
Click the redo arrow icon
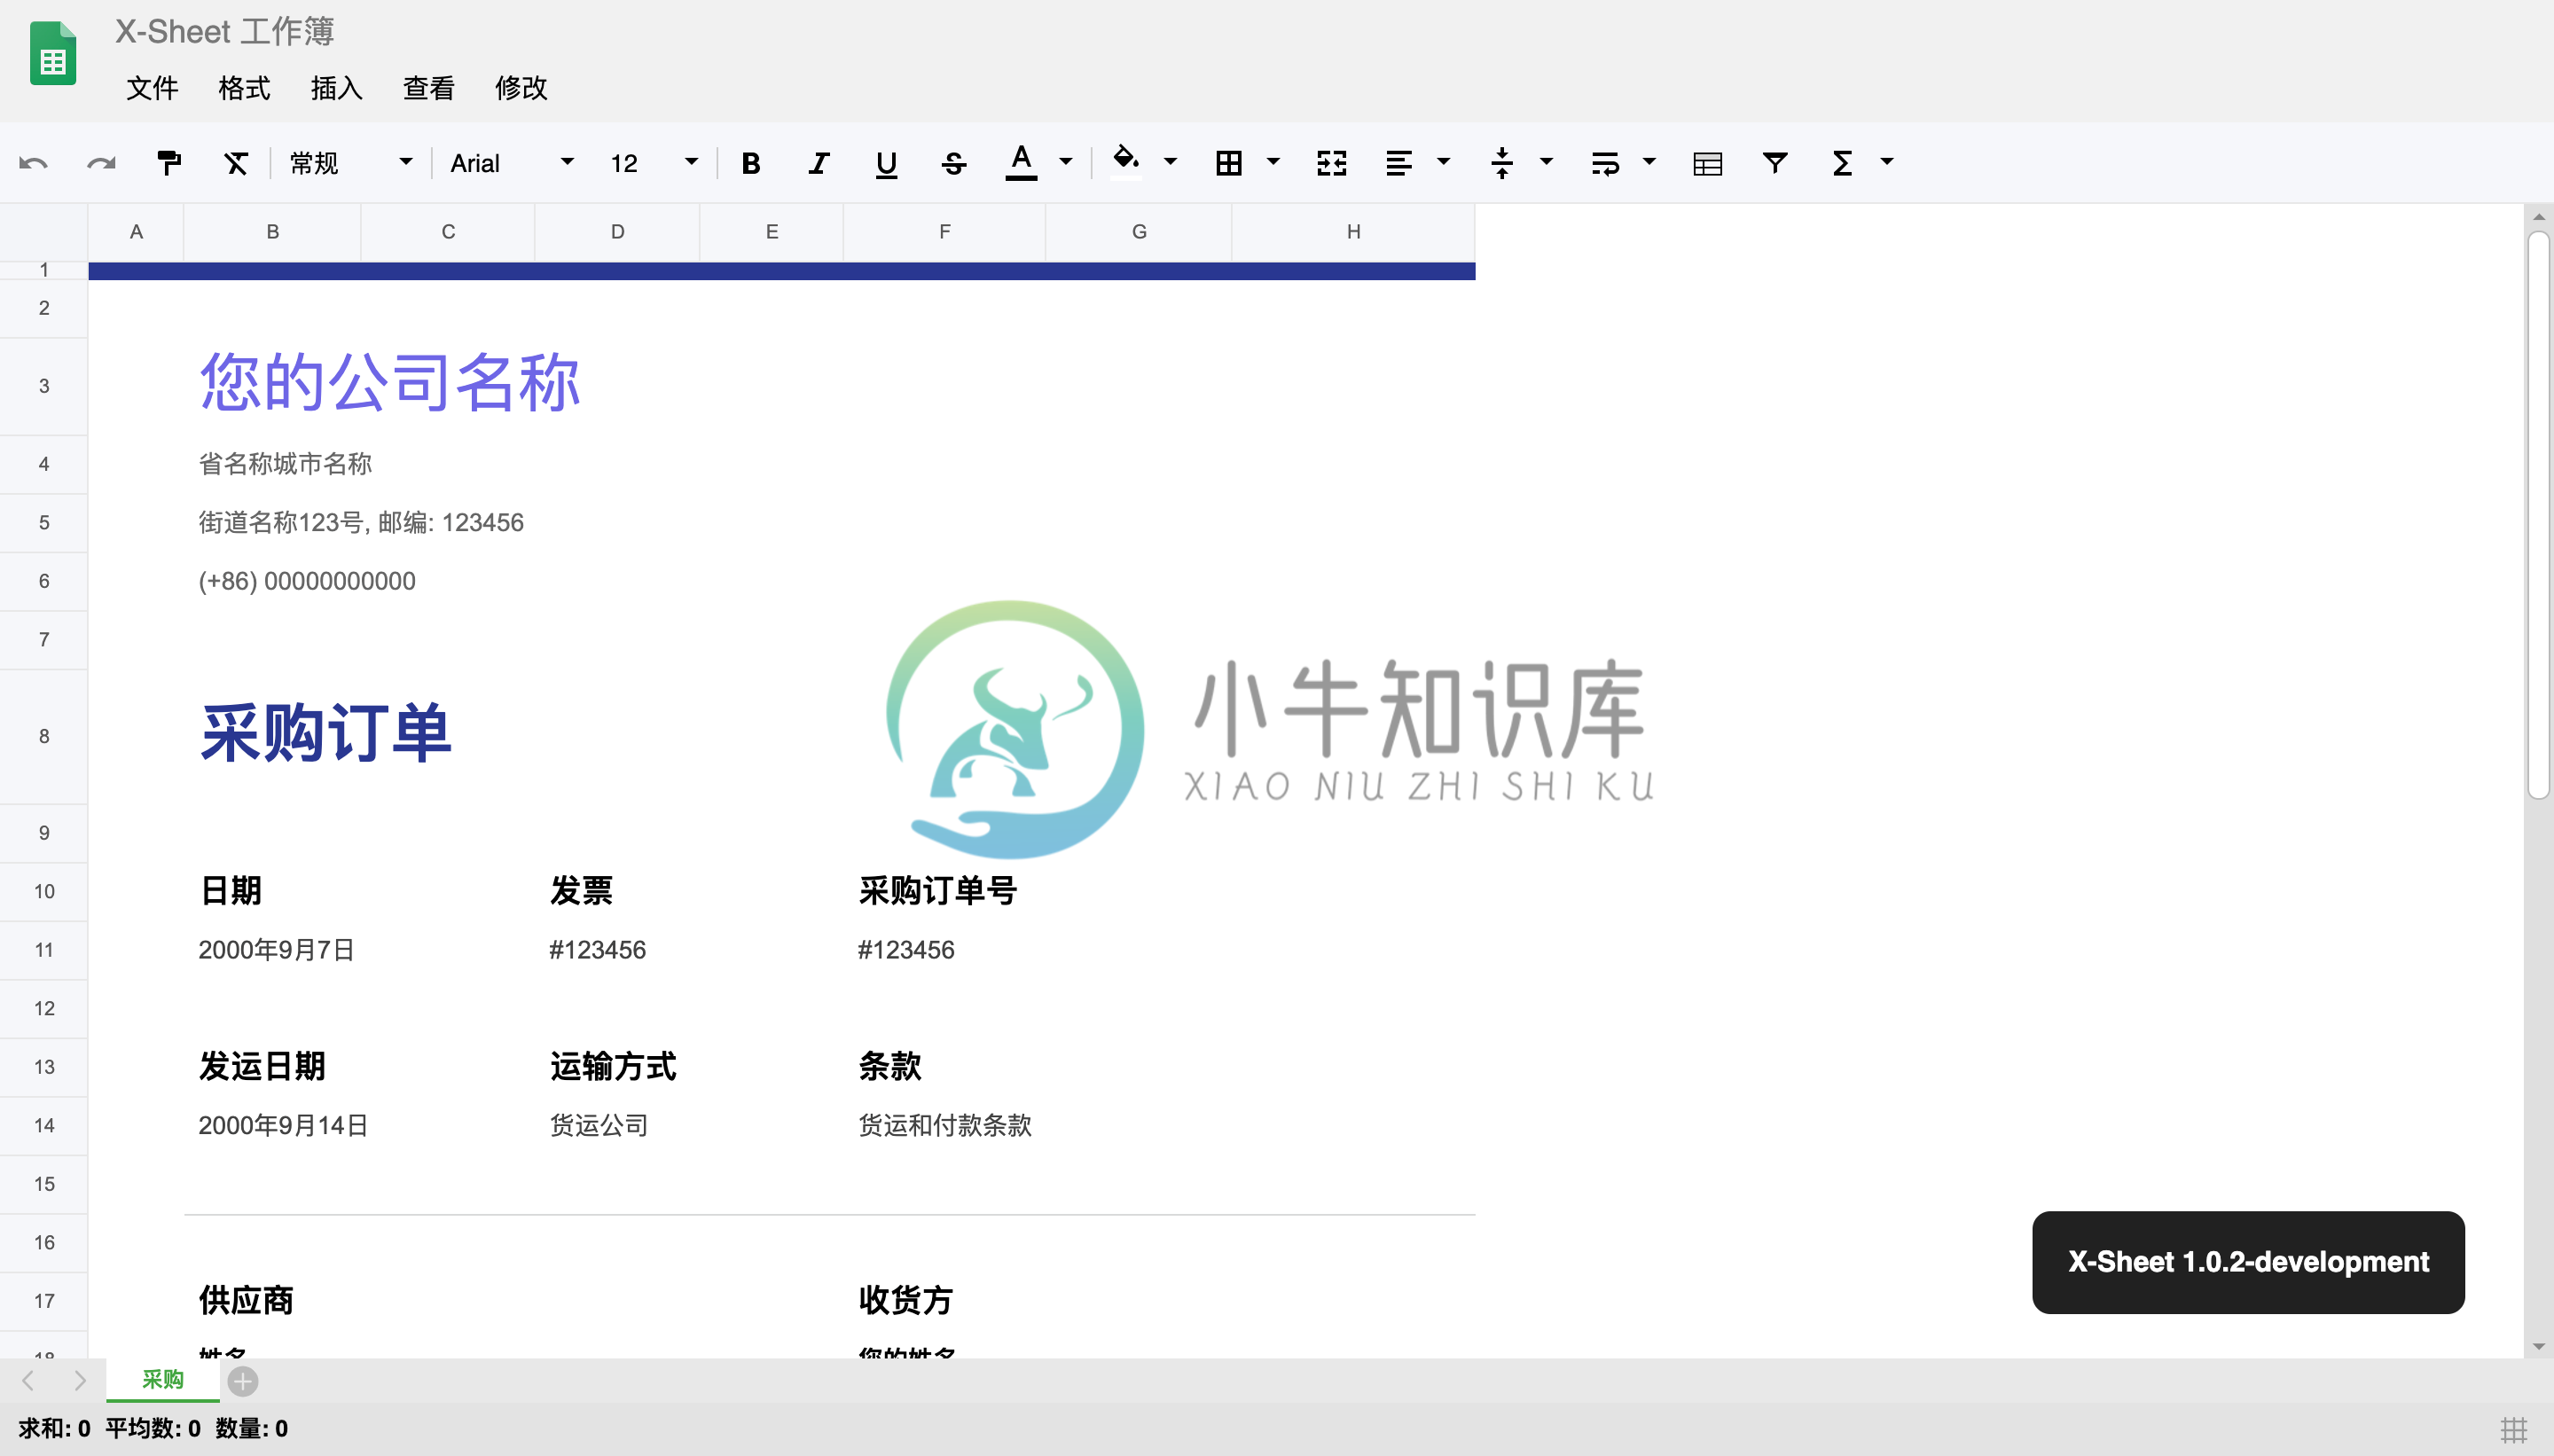point(101,163)
